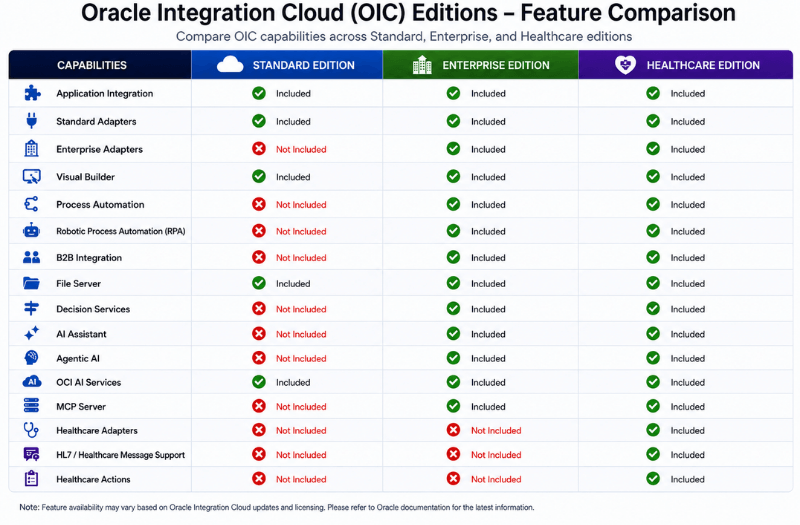800x525 pixels.
Task: Click the 'Visual Builder' row label
Action: pos(85,177)
